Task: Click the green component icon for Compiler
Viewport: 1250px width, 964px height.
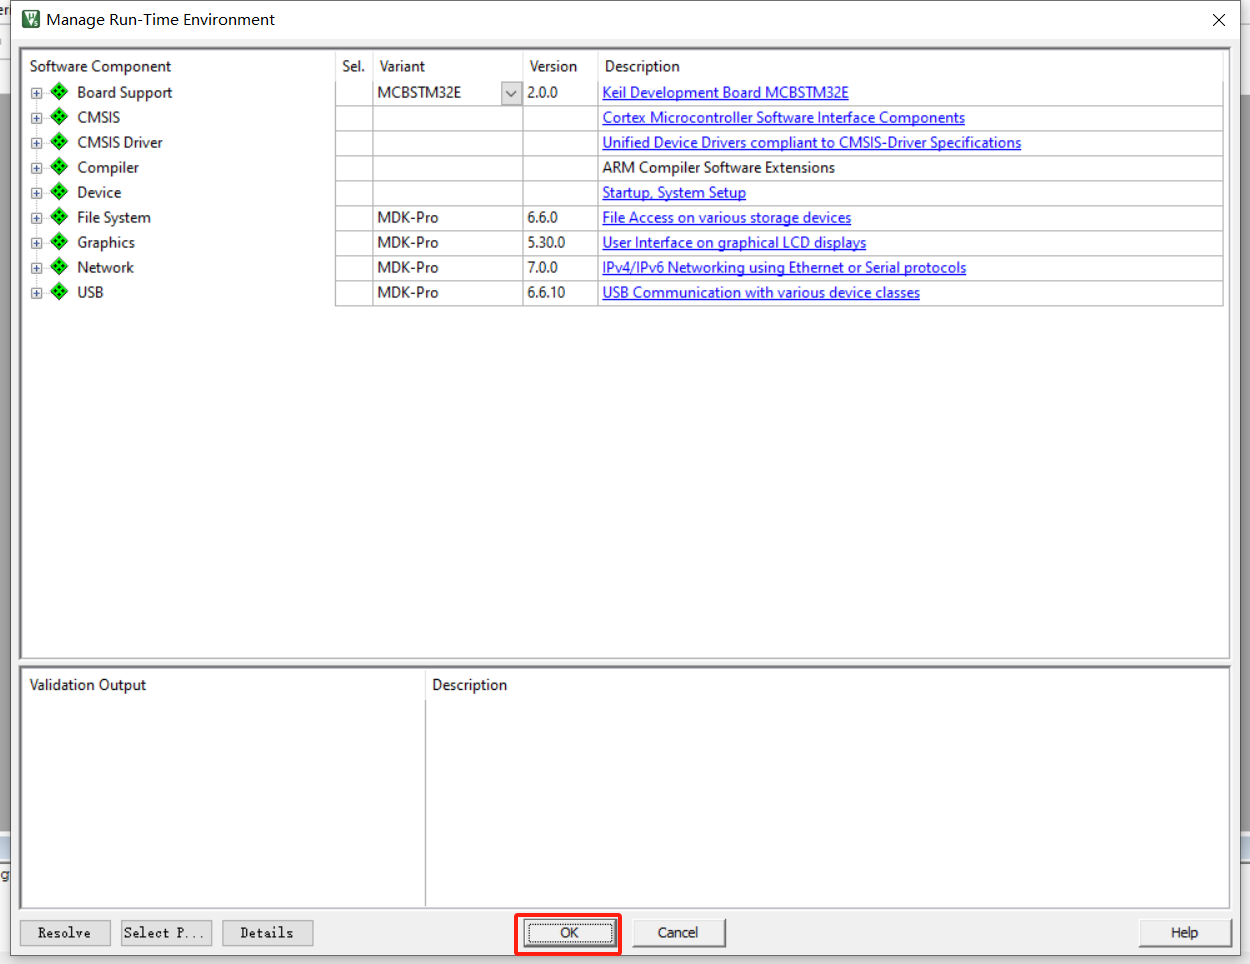Action: 59,167
